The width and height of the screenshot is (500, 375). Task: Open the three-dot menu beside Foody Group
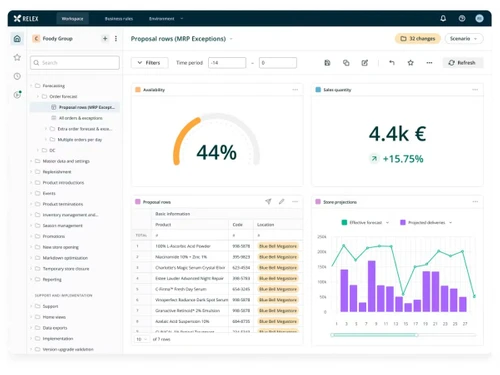click(x=116, y=39)
